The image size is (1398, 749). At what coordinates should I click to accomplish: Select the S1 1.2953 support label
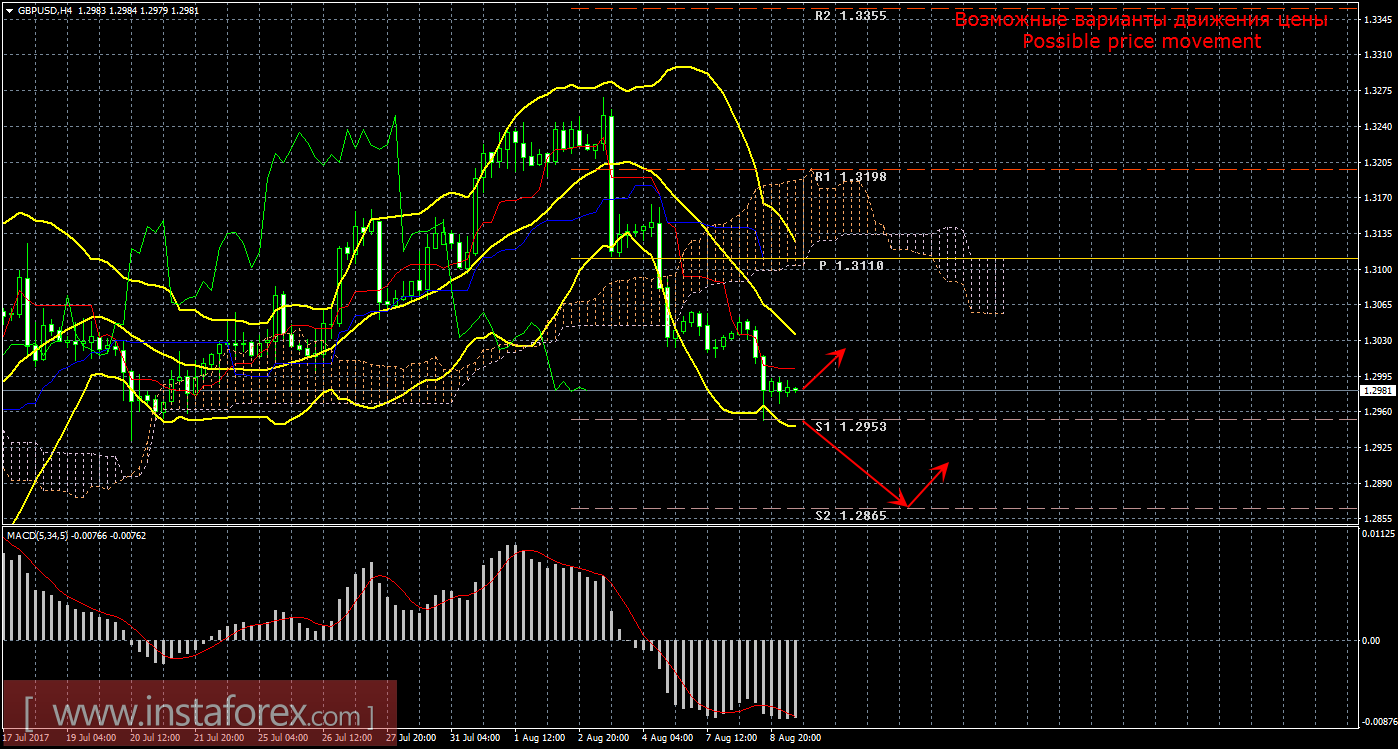pyautogui.click(x=849, y=426)
